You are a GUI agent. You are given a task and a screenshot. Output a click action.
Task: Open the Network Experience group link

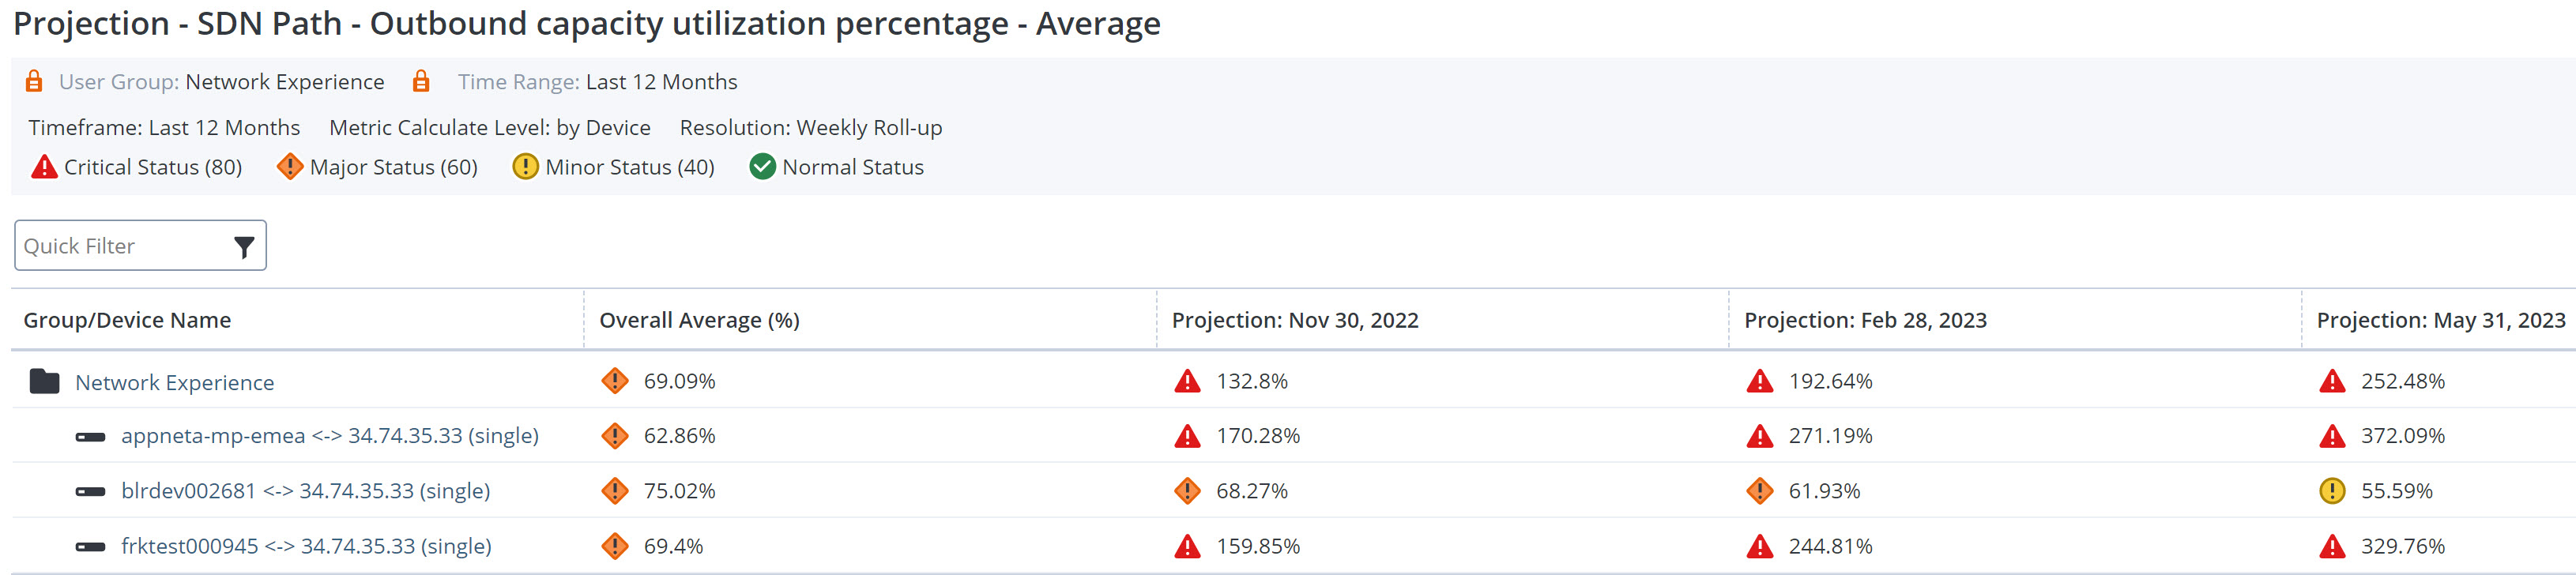pyautogui.click(x=174, y=382)
